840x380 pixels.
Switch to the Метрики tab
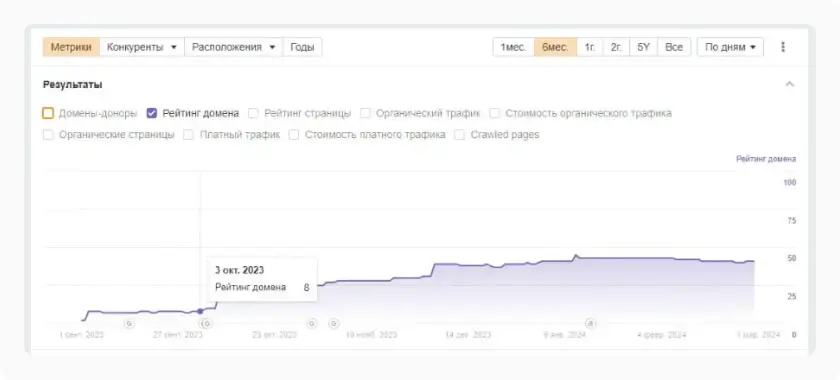tap(71, 47)
